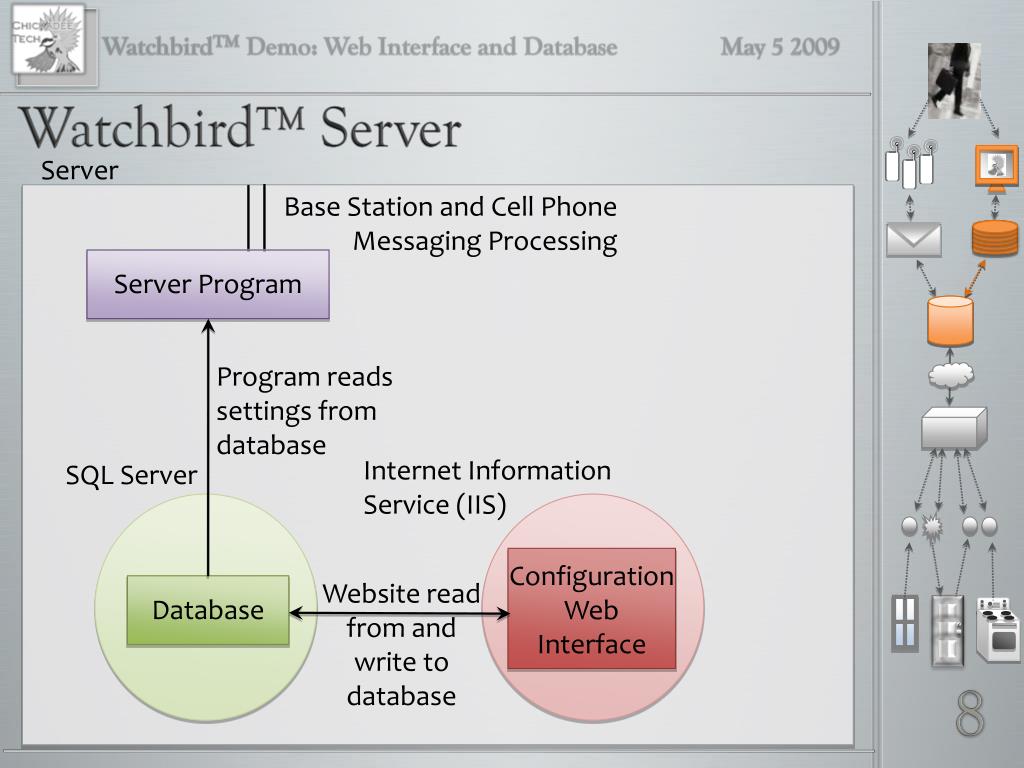Screen dimensions: 1024x768
Task: Click "Internet Information Service (IIS)" label
Action: tap(487, 488)
